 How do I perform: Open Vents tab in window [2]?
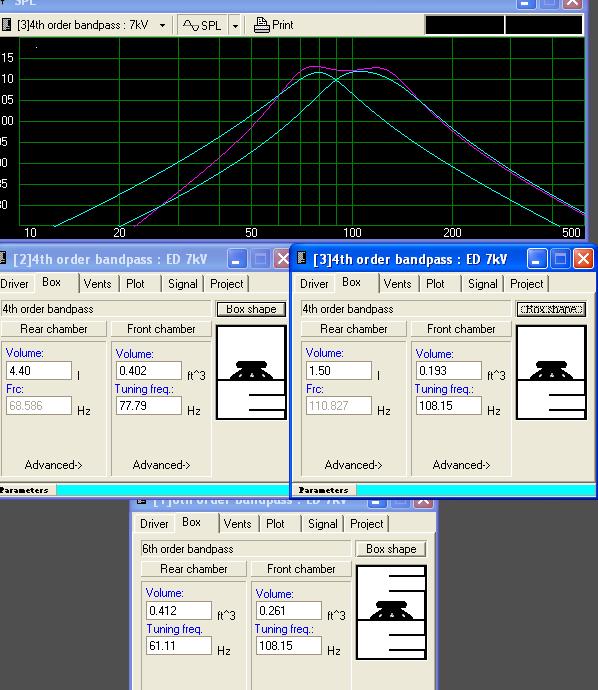pos(97,284)
